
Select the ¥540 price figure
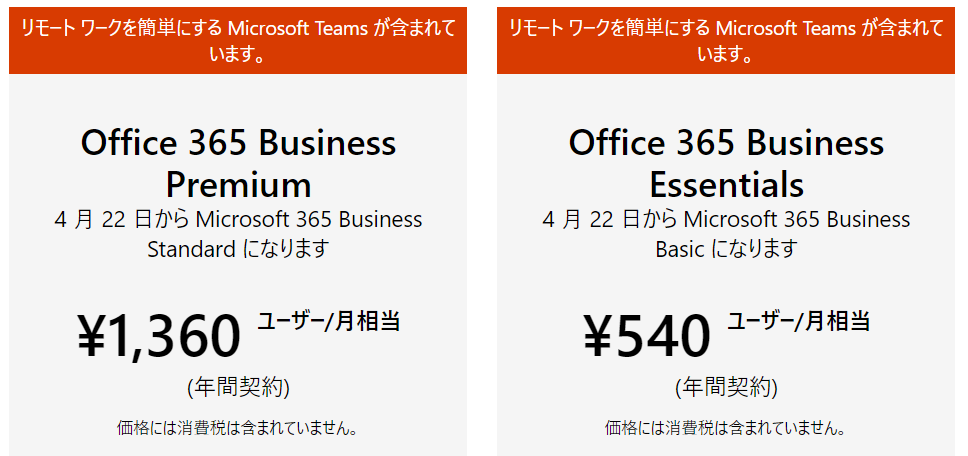pos(647,336)
